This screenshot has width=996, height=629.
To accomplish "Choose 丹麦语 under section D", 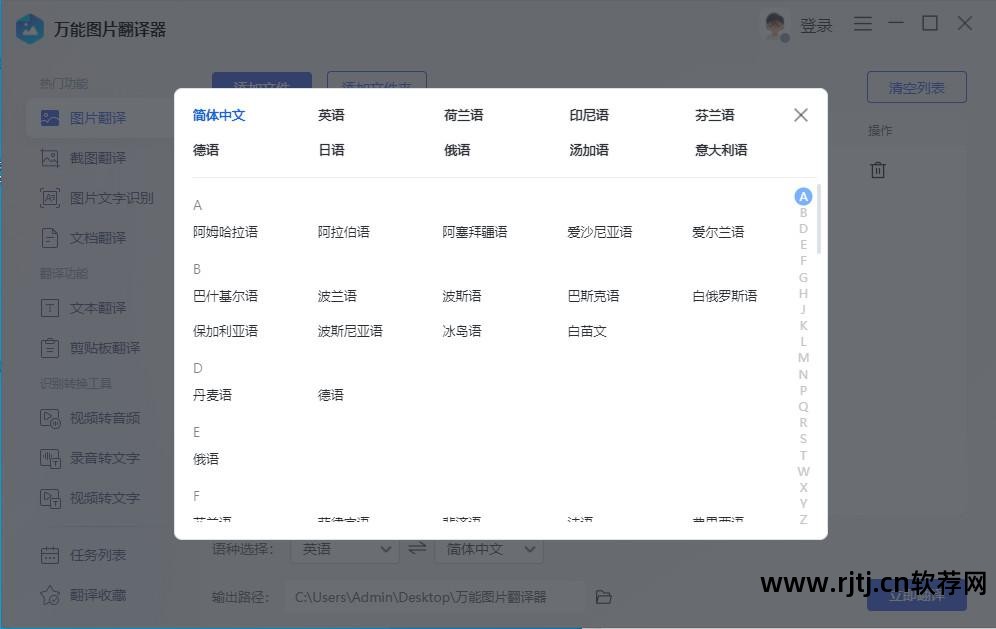I will click(x=212, y=395).
